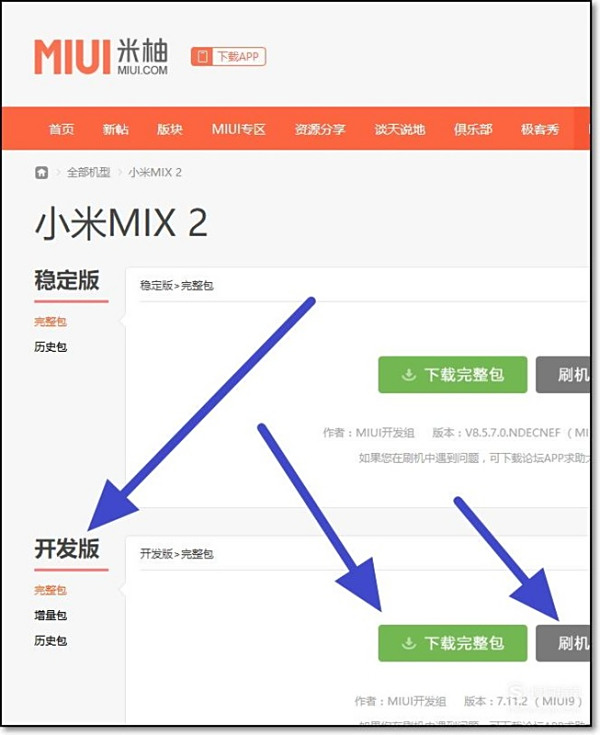Click the home icon in breadcrumb
The width and height of the screenshot is (600, 735).
coord(42,172)
